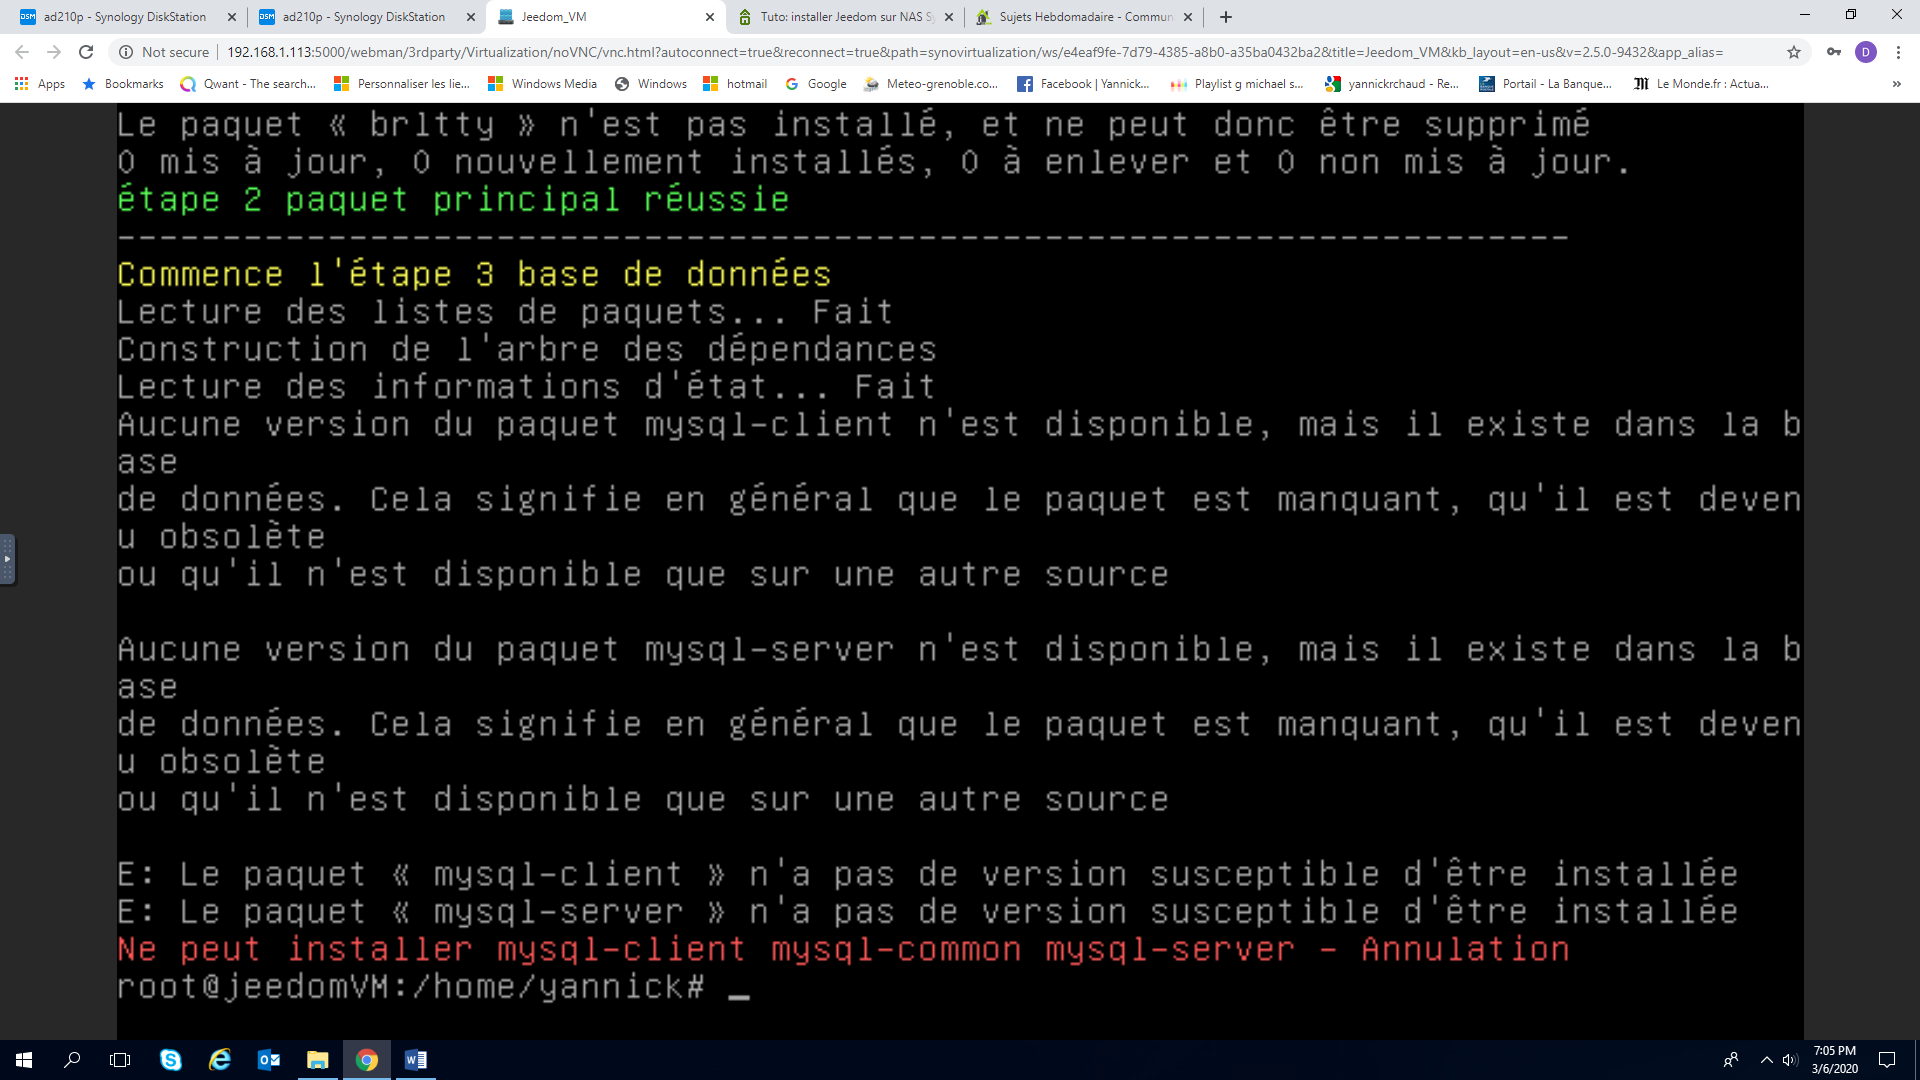Open the Apps shortcut in bookmarks bar
This screenshot has width=1920, height=1080.
(x=40, y=84)
